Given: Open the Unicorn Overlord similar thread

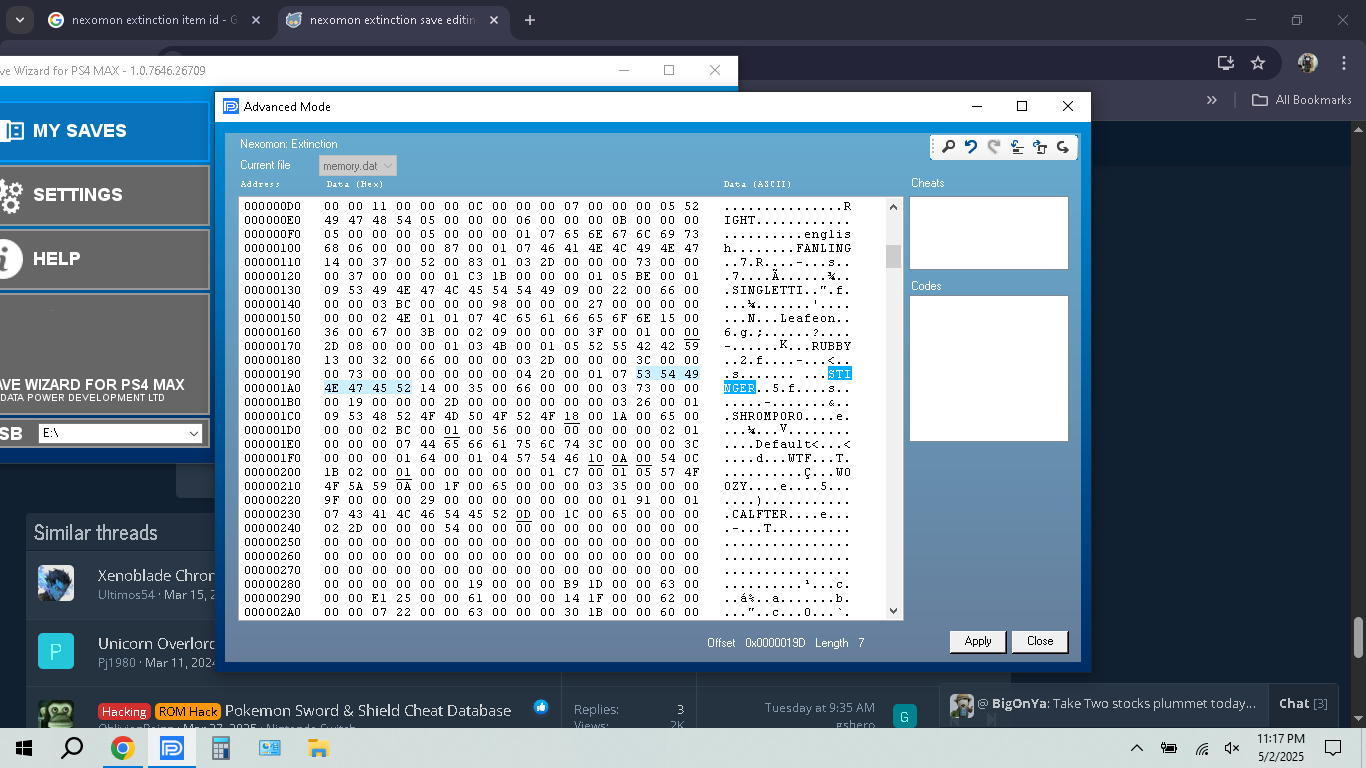Looking at the screenshot, I should (x=156, y=644).
